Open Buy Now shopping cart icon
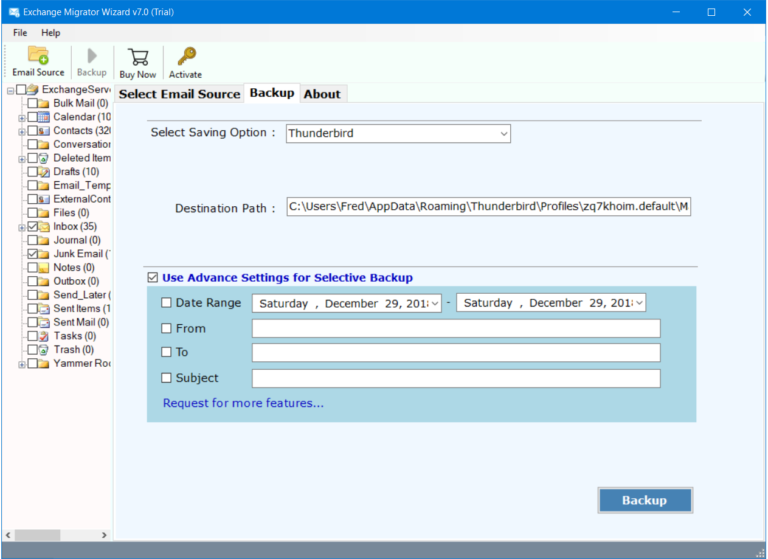The width and height of the screenshot is (768, 559). [x=138, y=57]
